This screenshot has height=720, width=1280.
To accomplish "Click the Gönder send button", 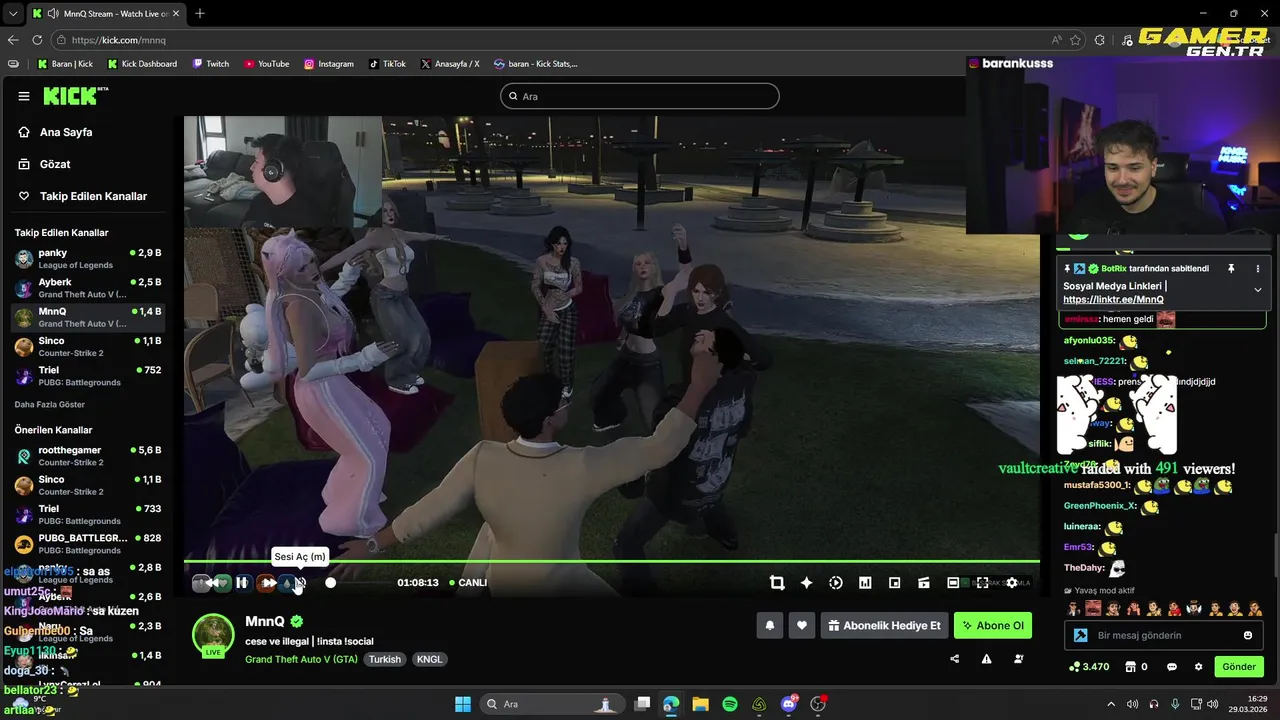I will tap(1239, 666).
